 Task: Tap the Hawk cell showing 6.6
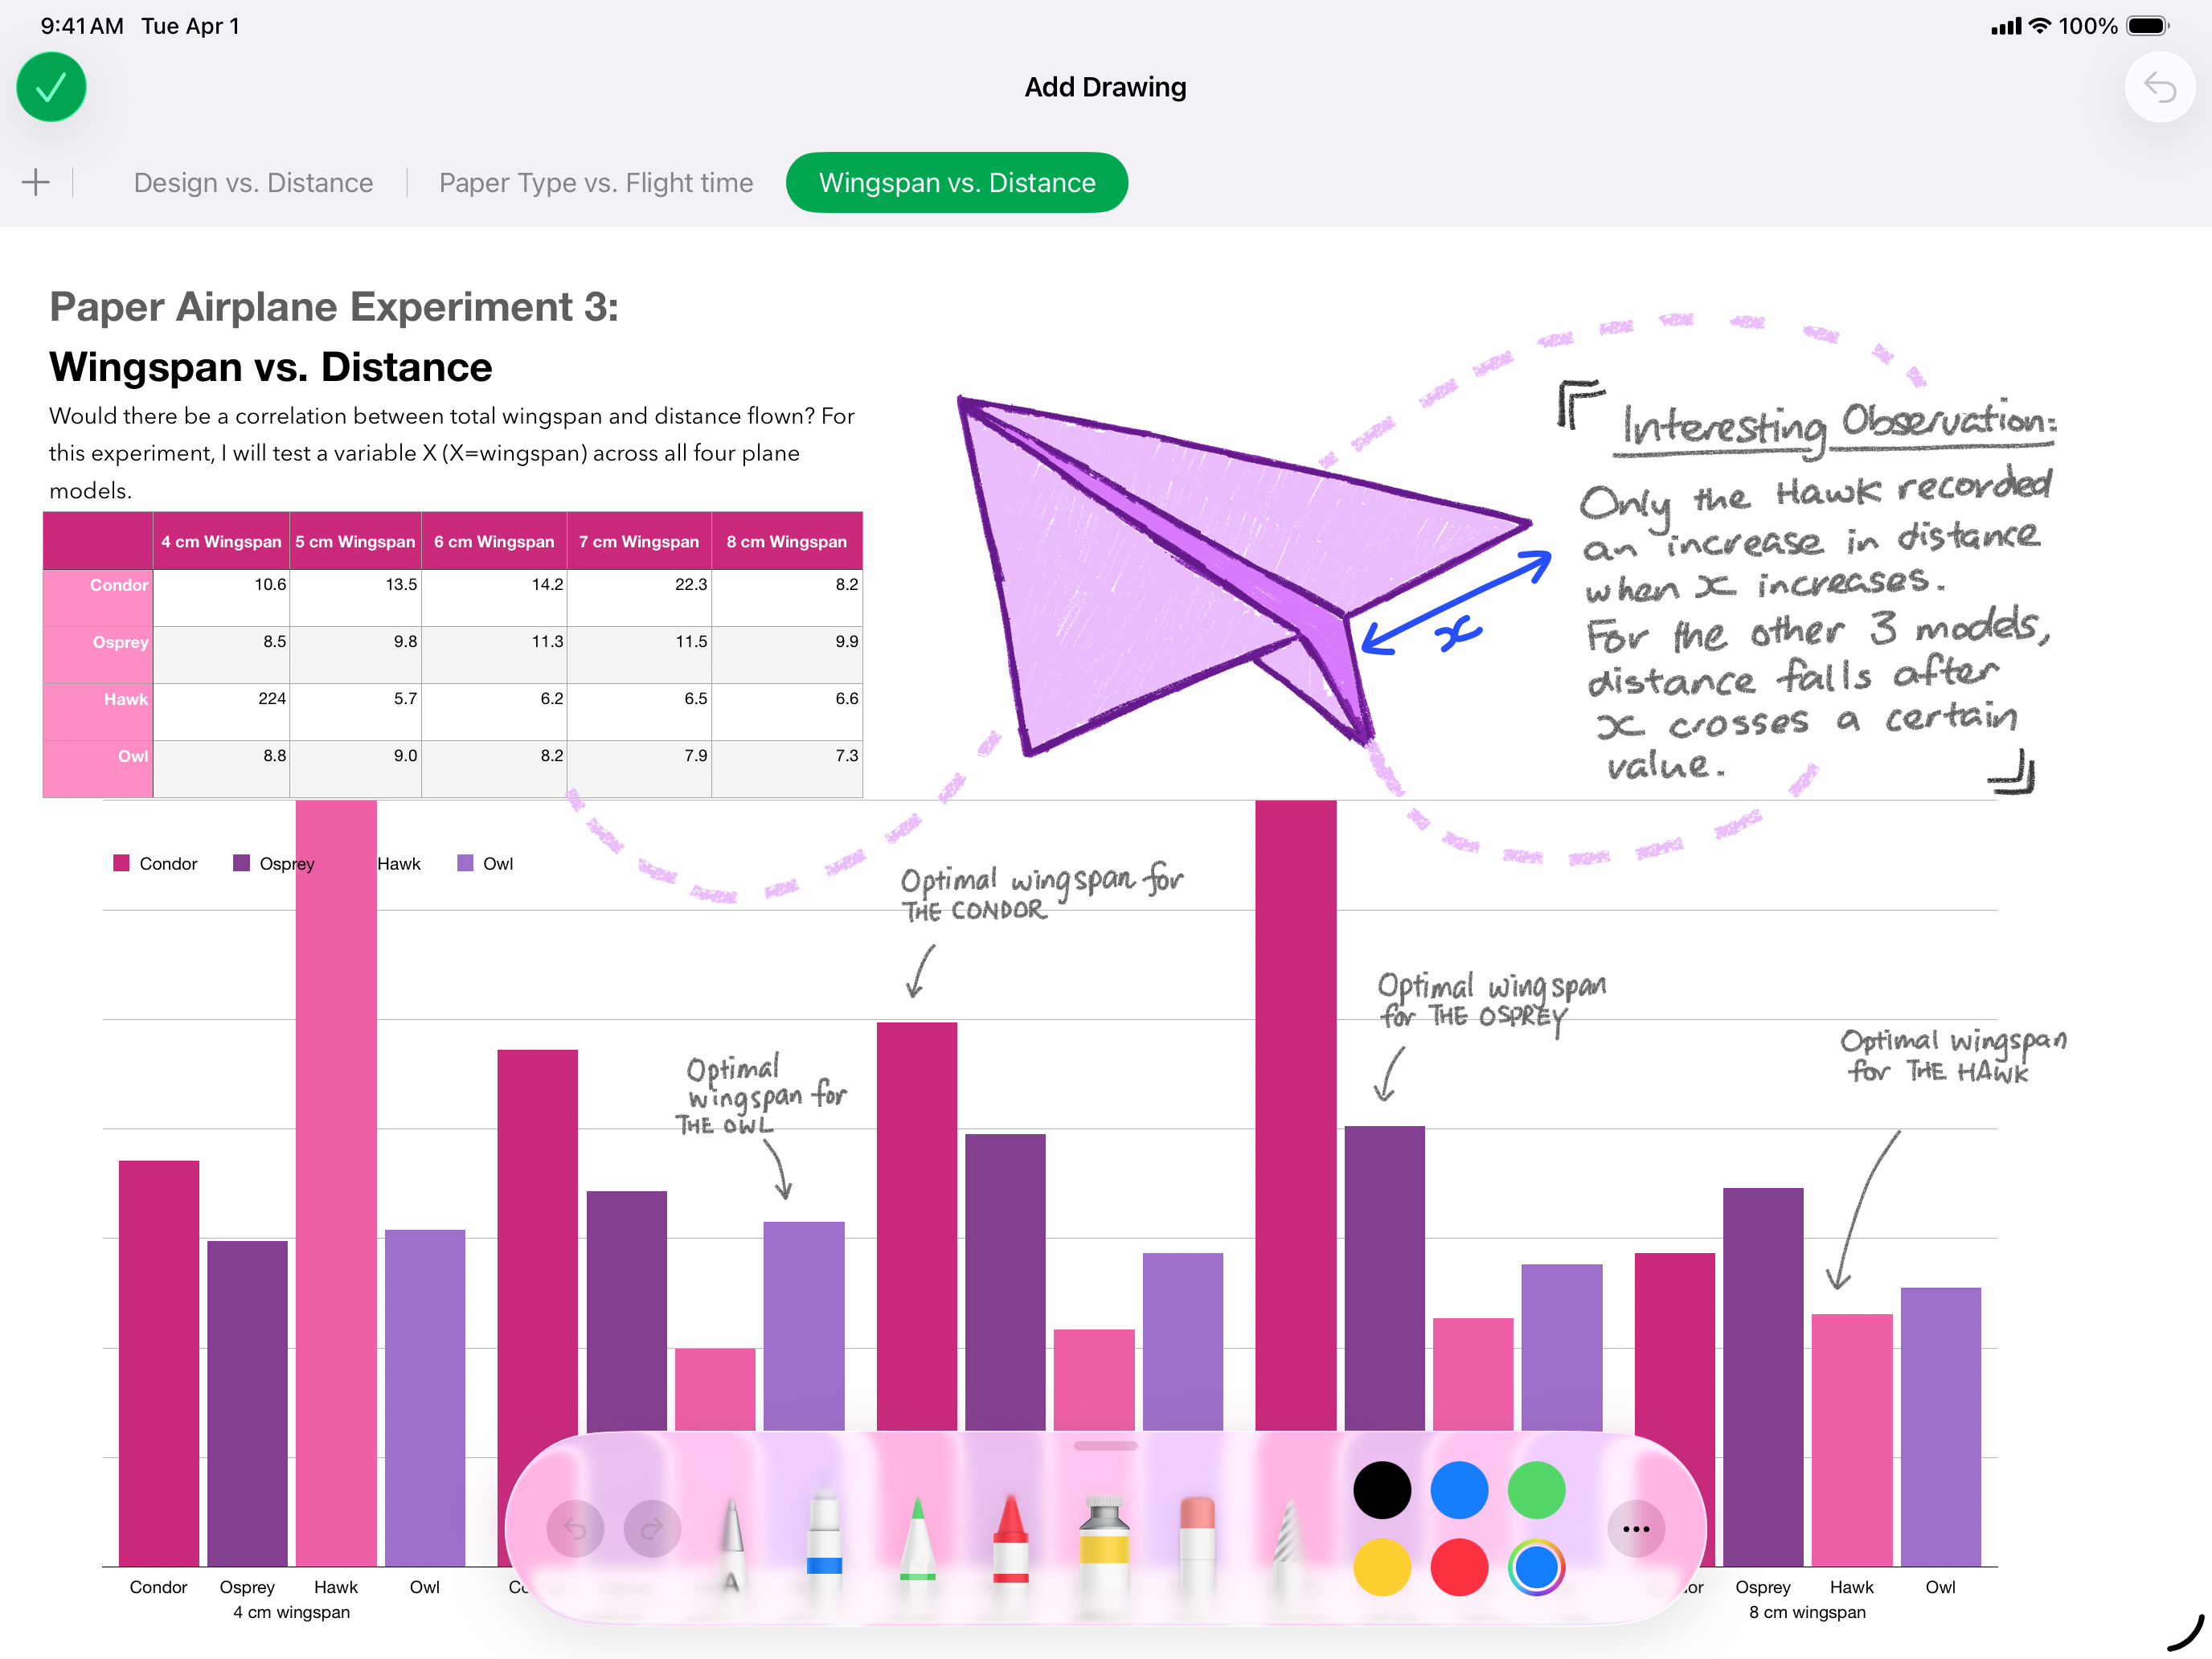[x=787, y=711]
